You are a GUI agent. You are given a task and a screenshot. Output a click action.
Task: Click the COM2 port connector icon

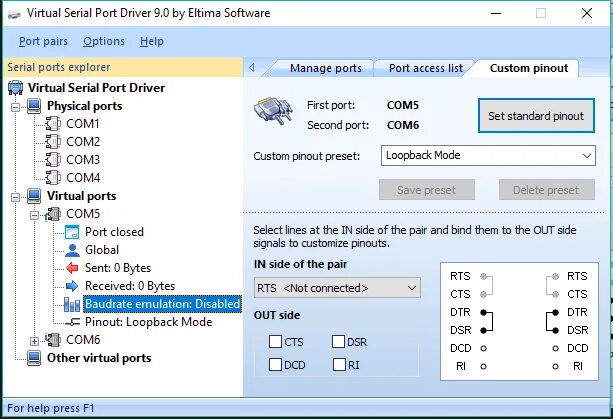[53, 141]
